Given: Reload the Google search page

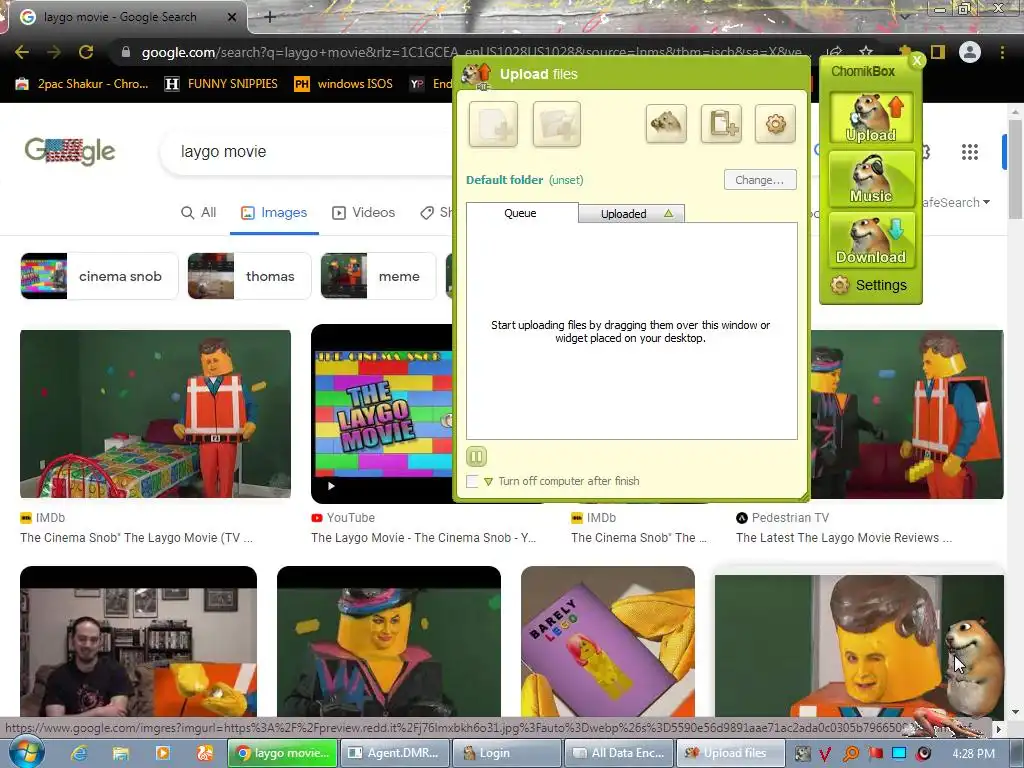Looking at the screenshot, I should pyautogui.click(x=86, y=52).
